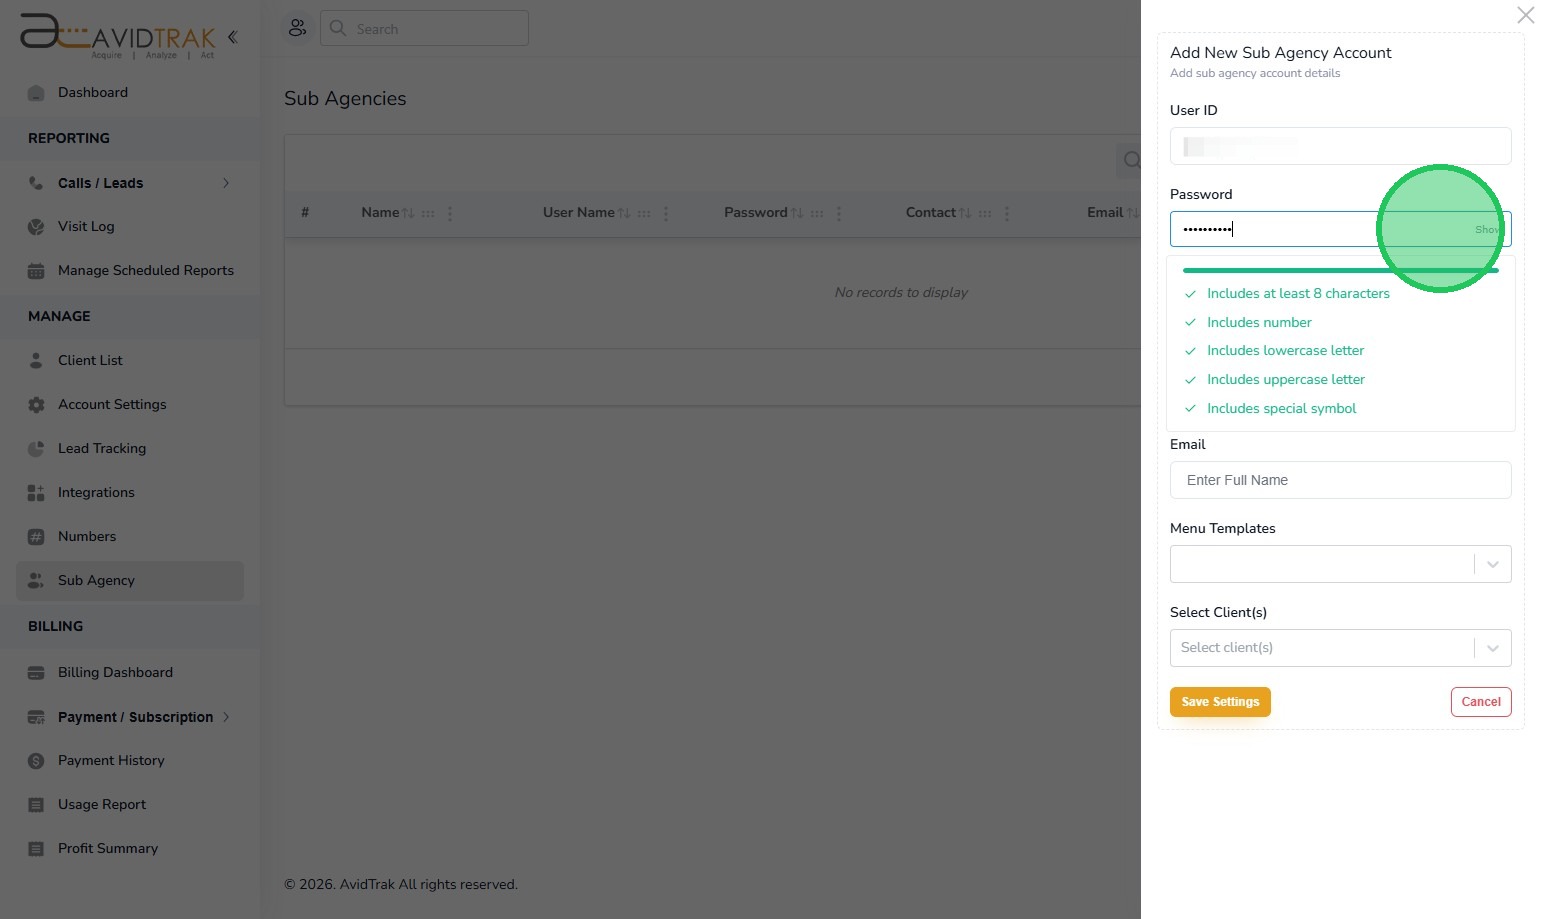Click the Dashboard sidebar icon
1541x919 pixels.
pos(36,93)
